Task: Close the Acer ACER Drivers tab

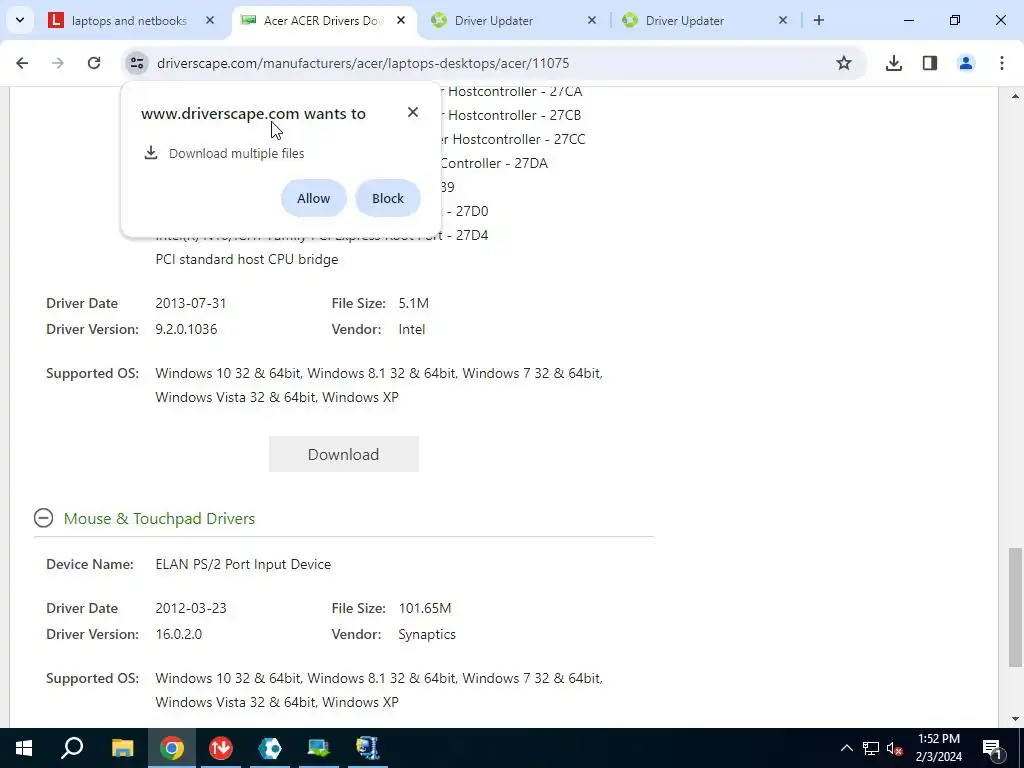Action: pyautogui.click(x=401, y=20)
